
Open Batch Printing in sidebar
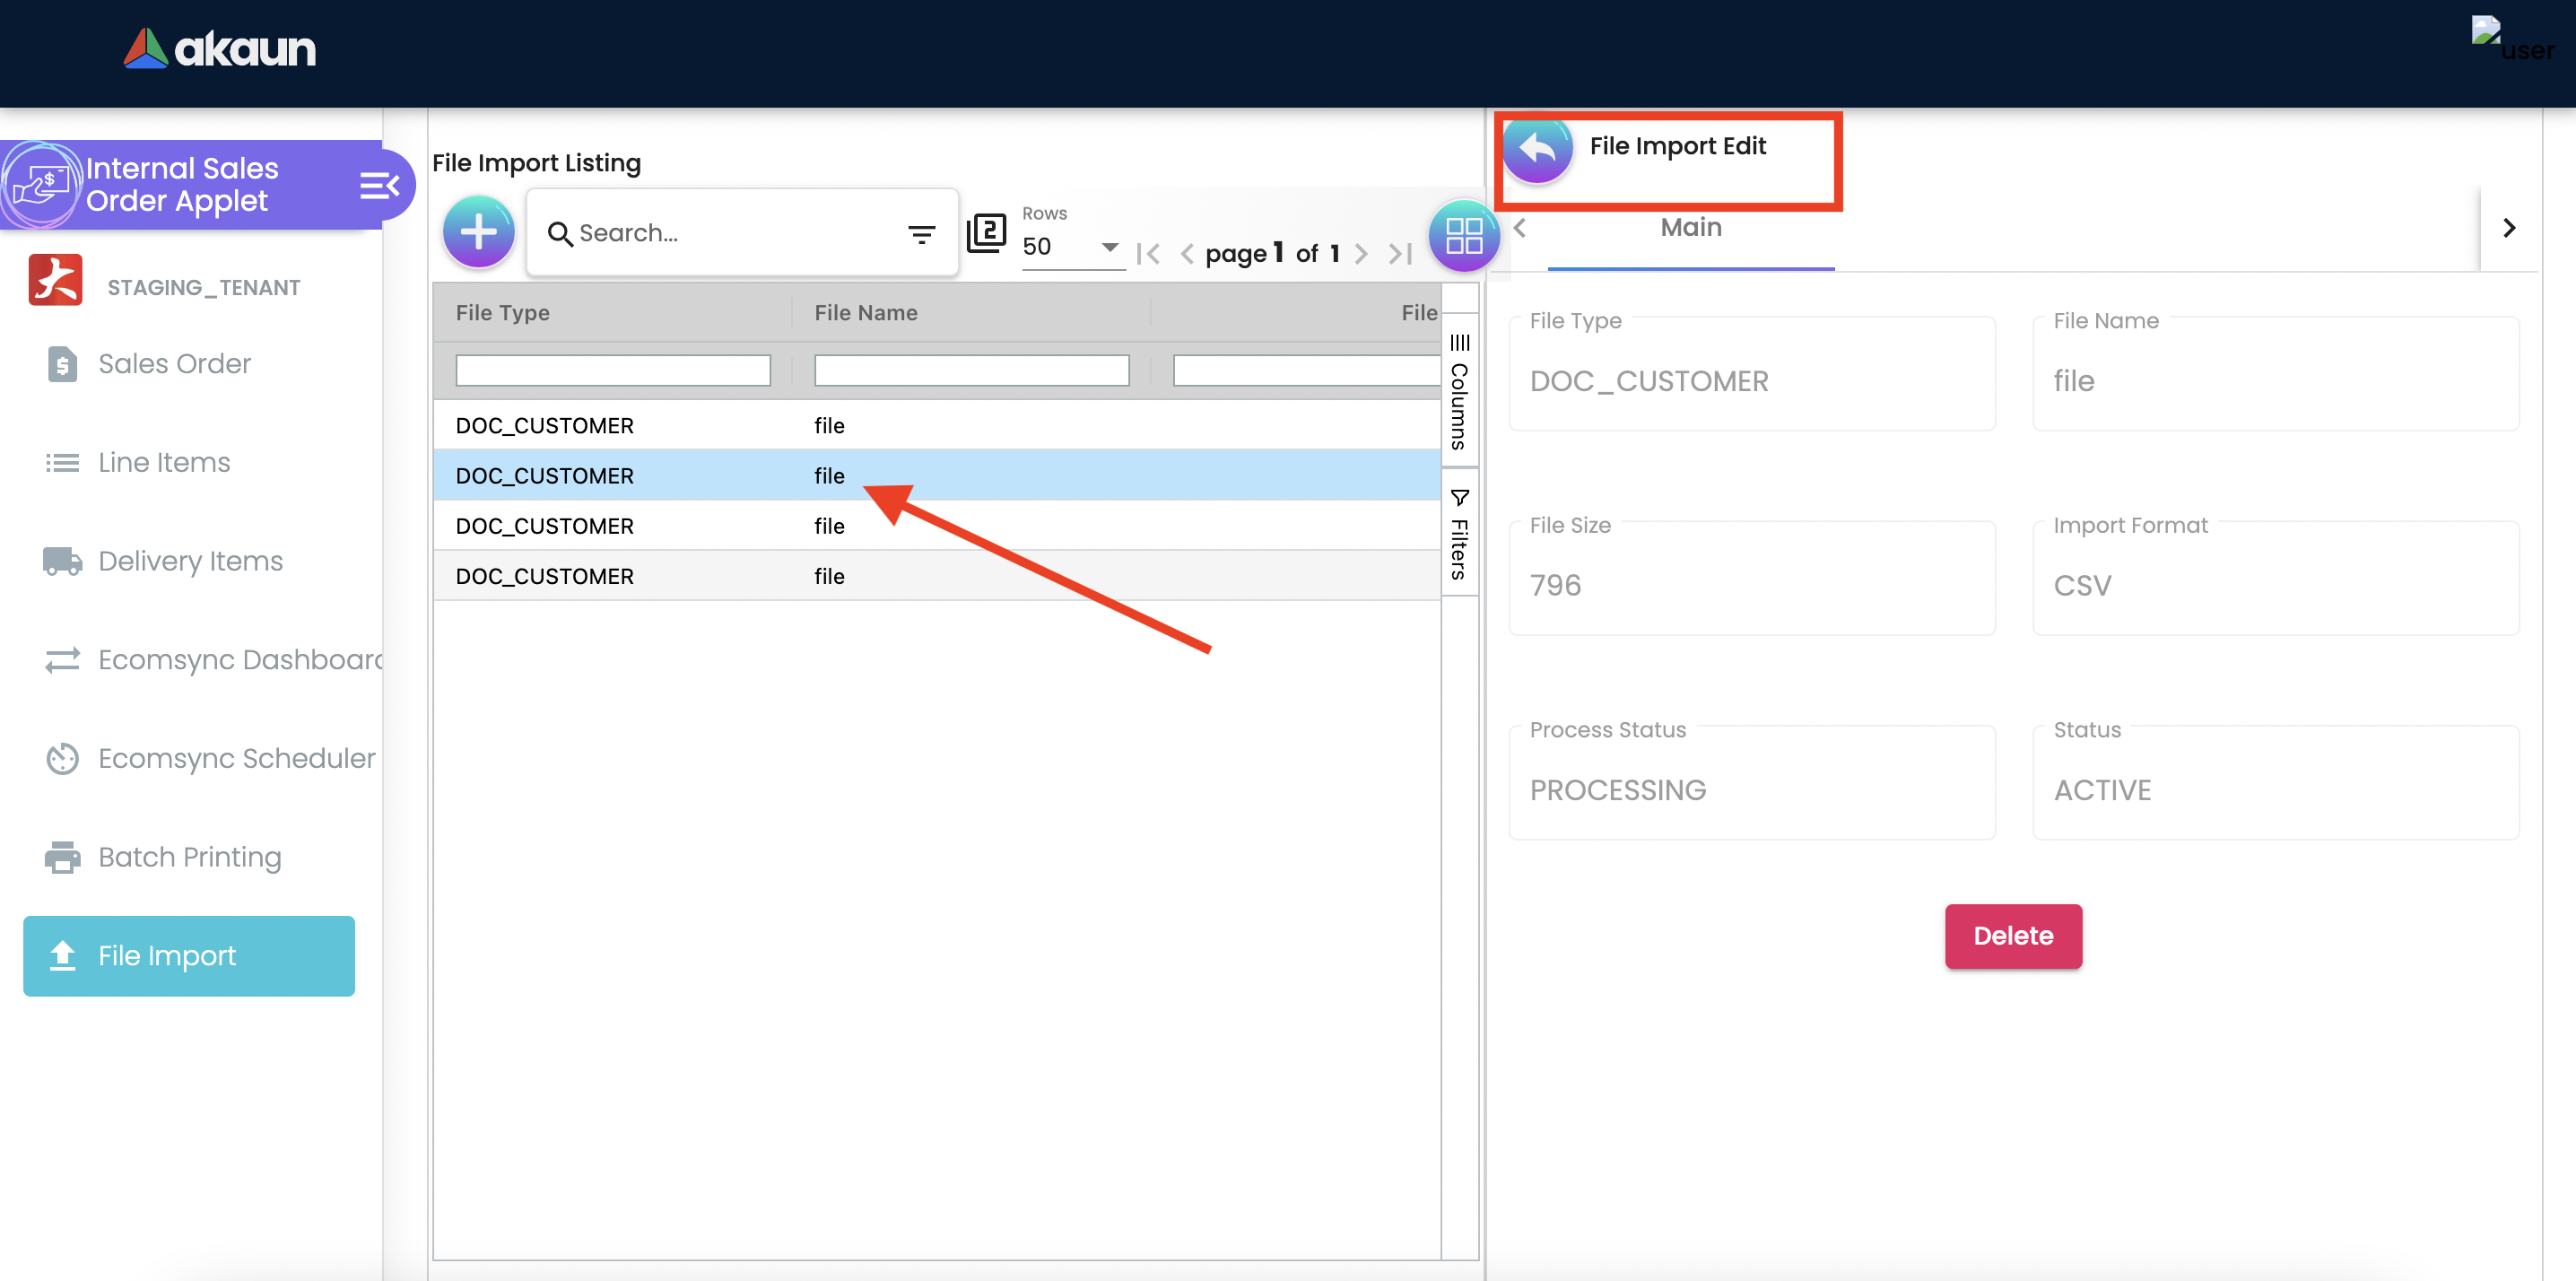[x=189, y=857]
